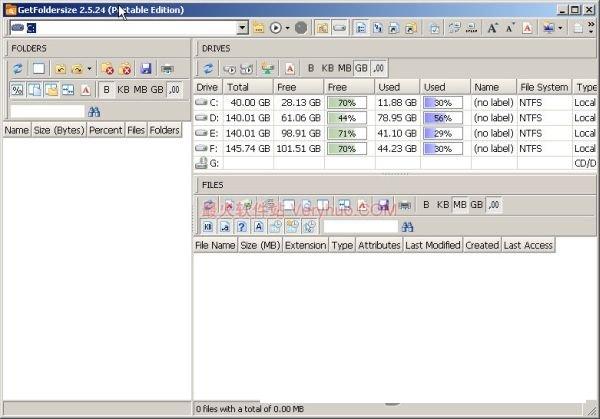Expand the play button dropdown arrow
Screen dimensions: 600x419
[288, 28]
